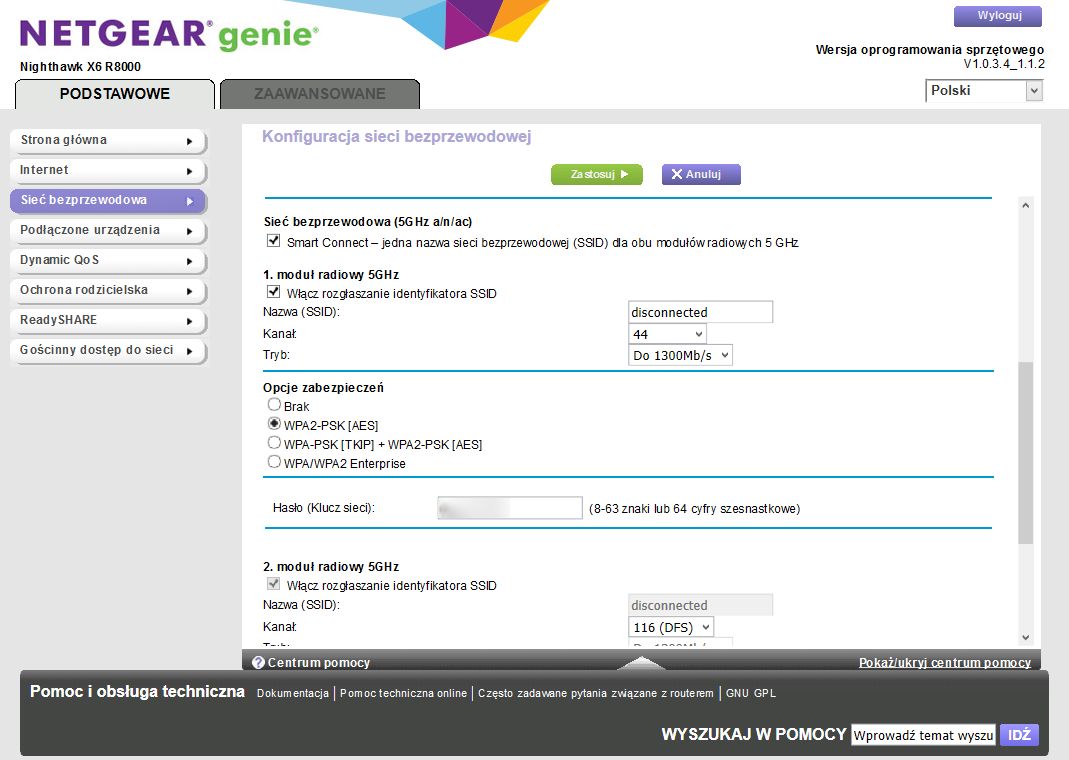Select WPA-PSK [TKIP] + WPA2-PSK [AES] option
Screen dimensions: 1069x760
(x=274, y=443)
